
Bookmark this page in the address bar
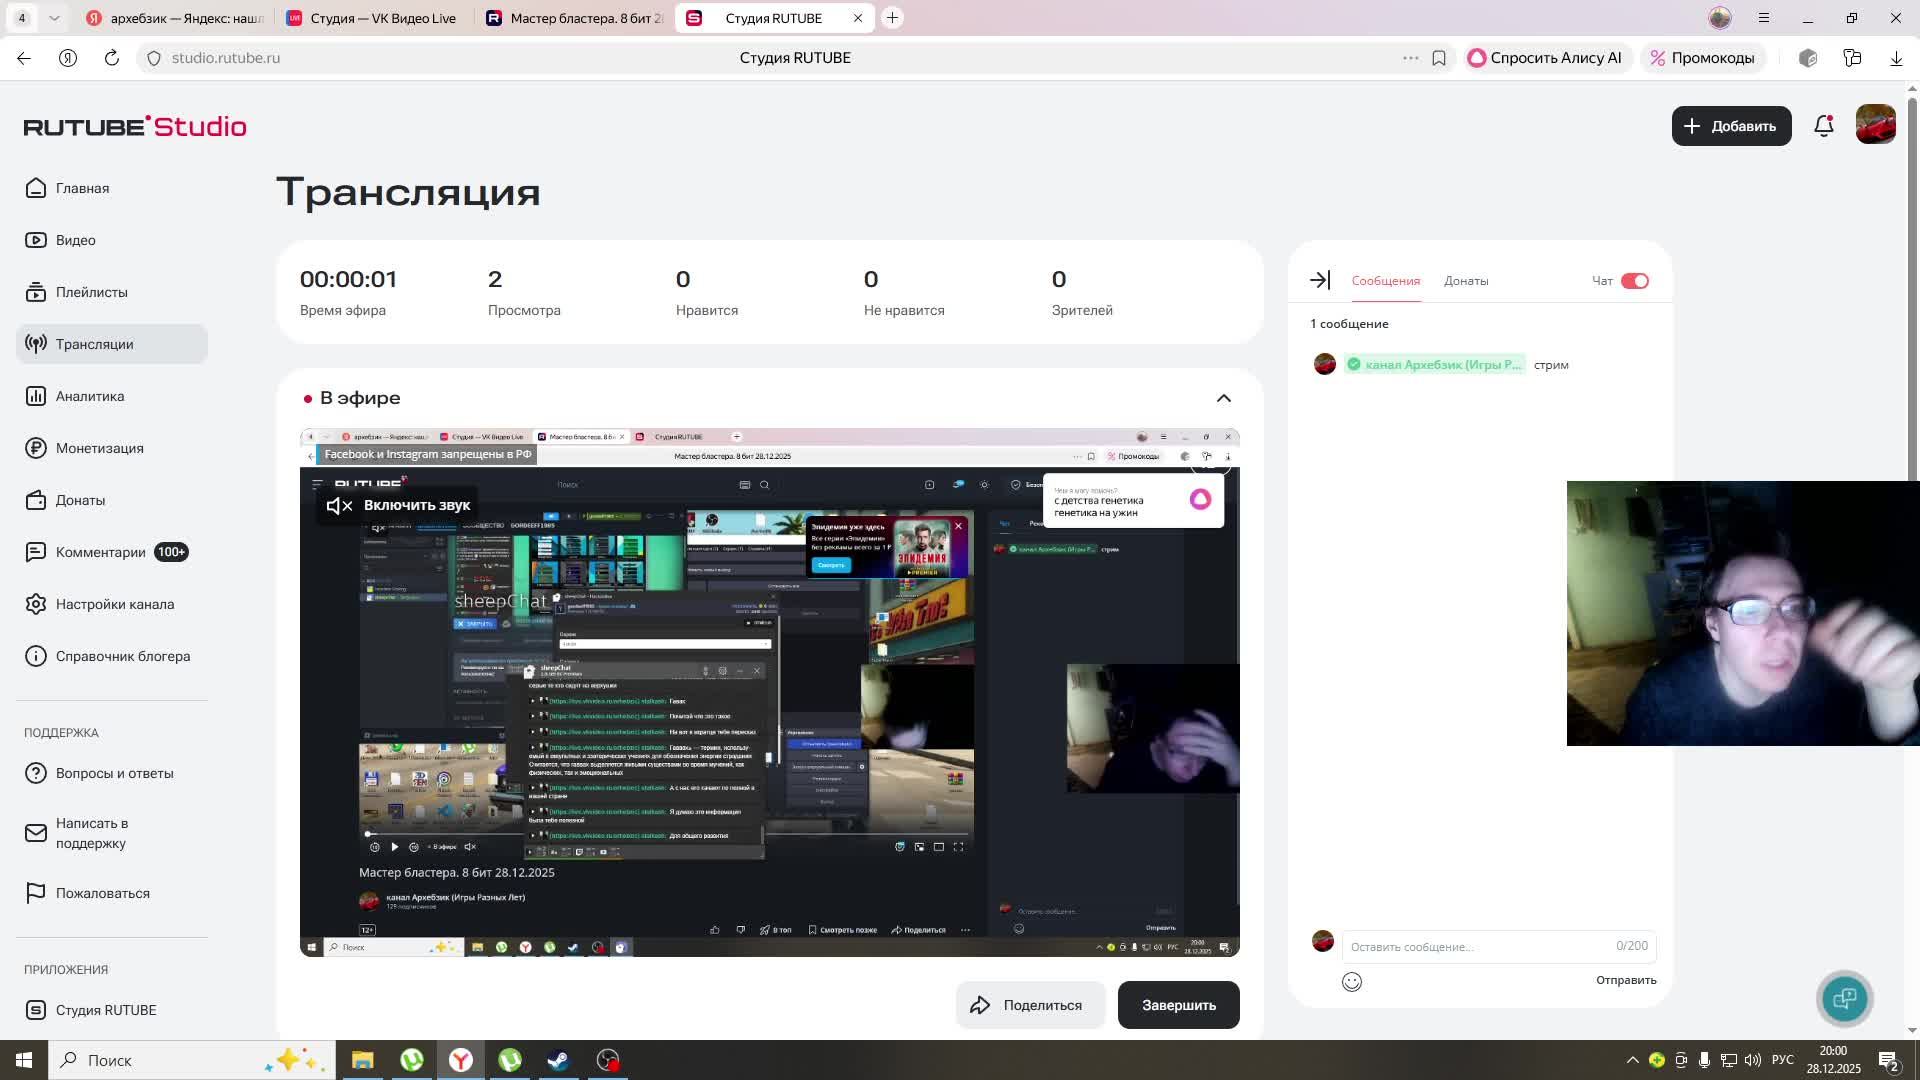(x=1438, y=58)
